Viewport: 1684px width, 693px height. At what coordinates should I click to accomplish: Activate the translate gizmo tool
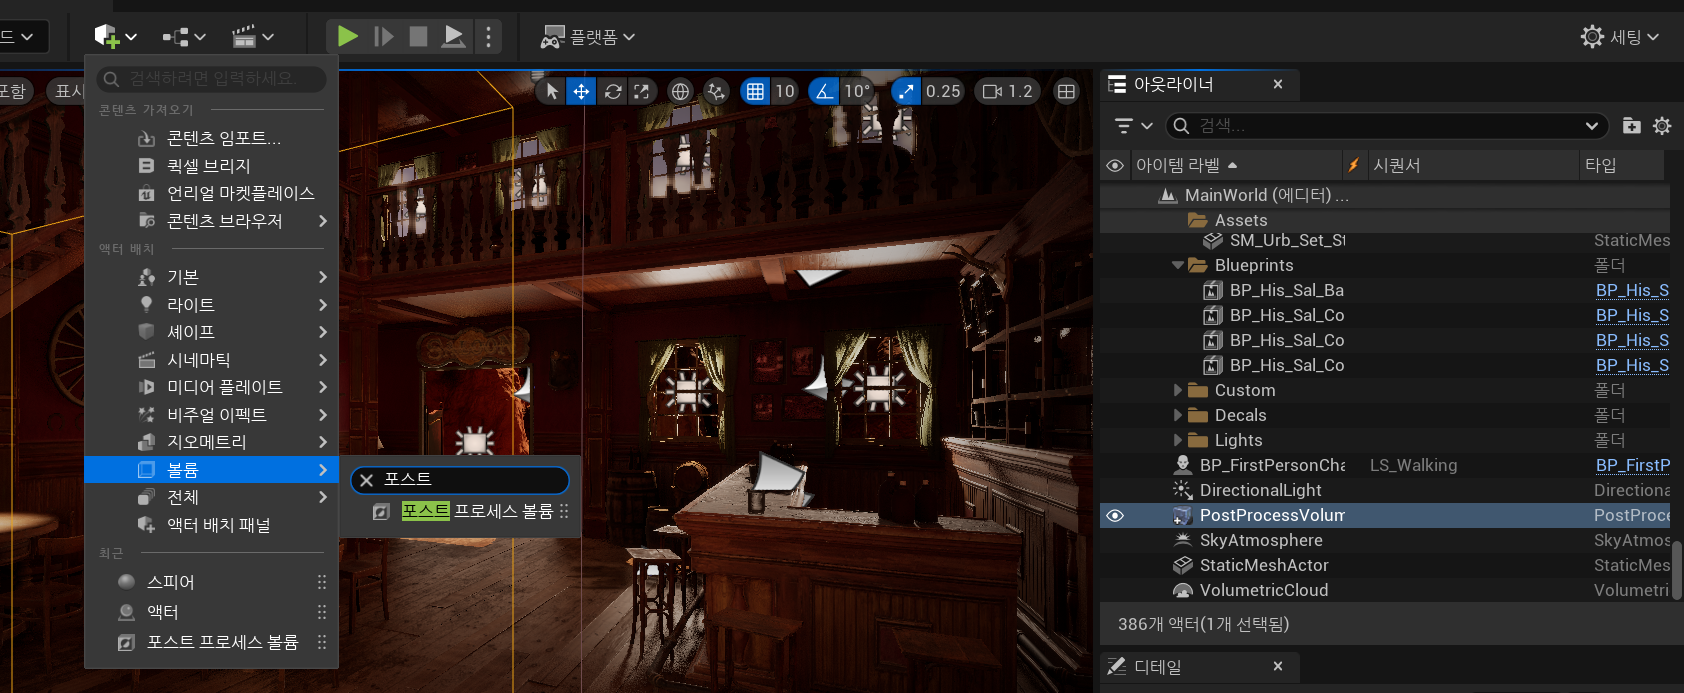[x=581, y=91]
